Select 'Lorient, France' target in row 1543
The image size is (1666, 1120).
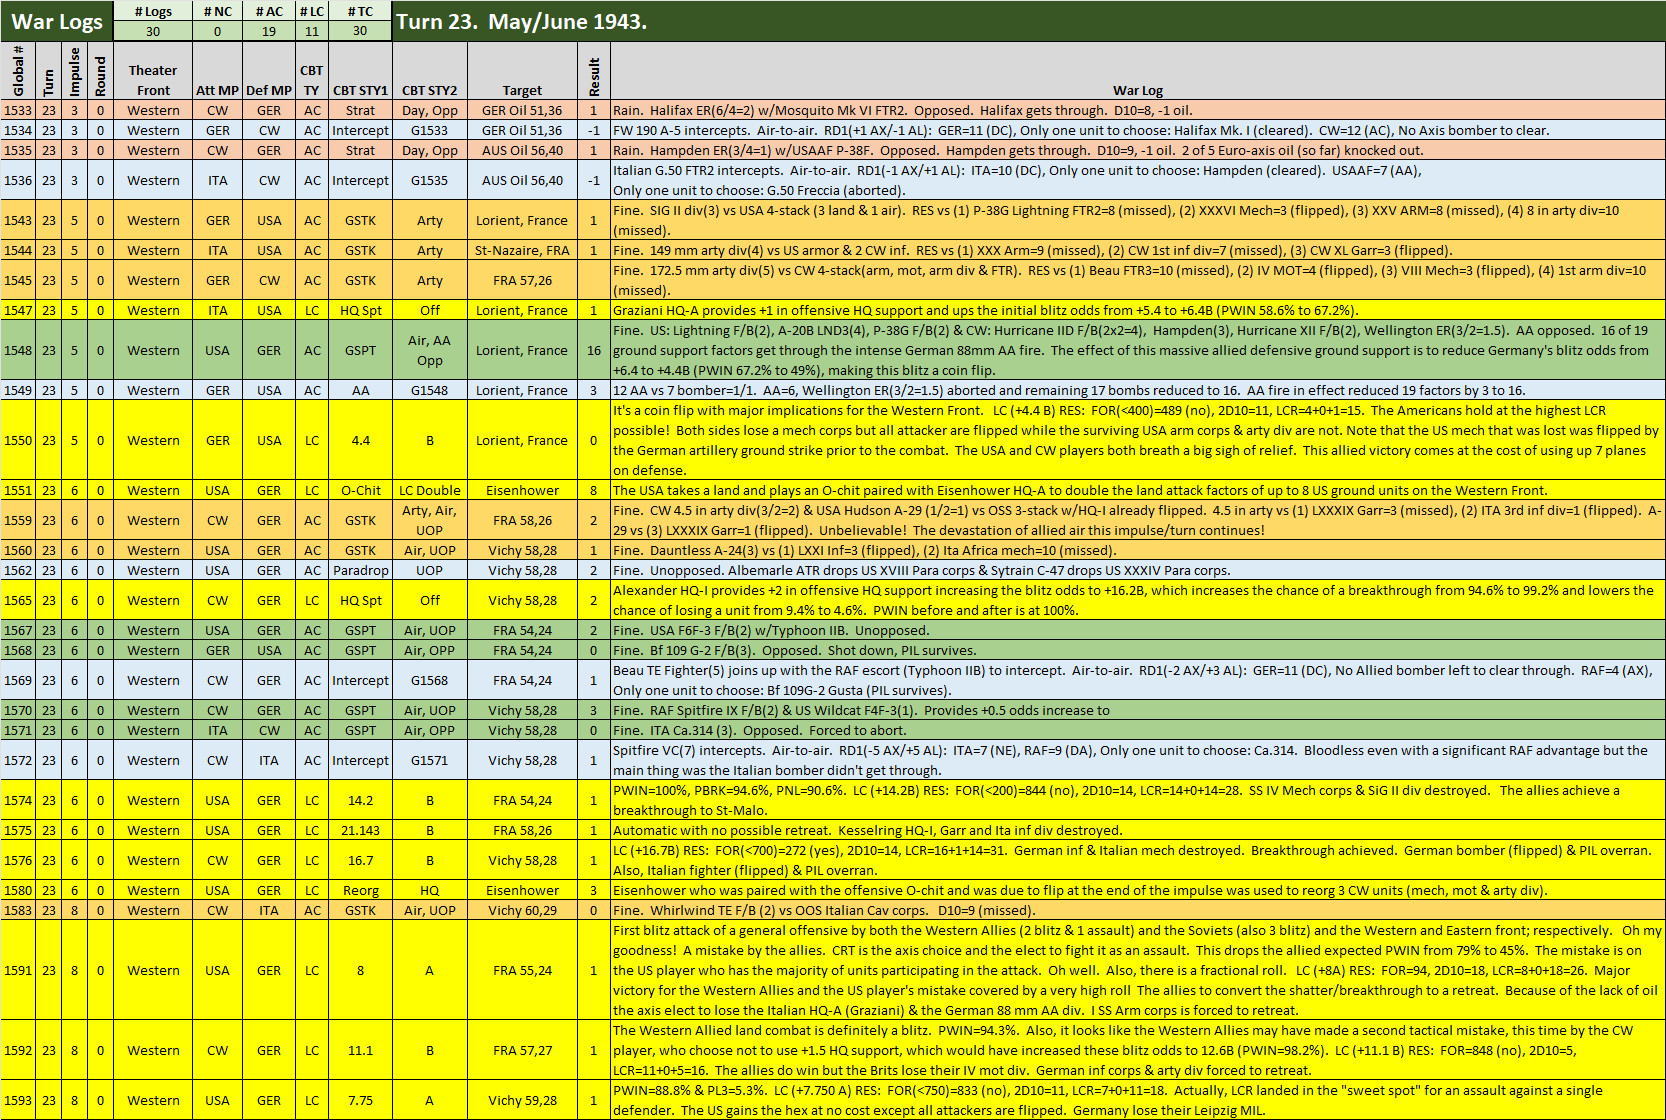[x=522, y=220]
